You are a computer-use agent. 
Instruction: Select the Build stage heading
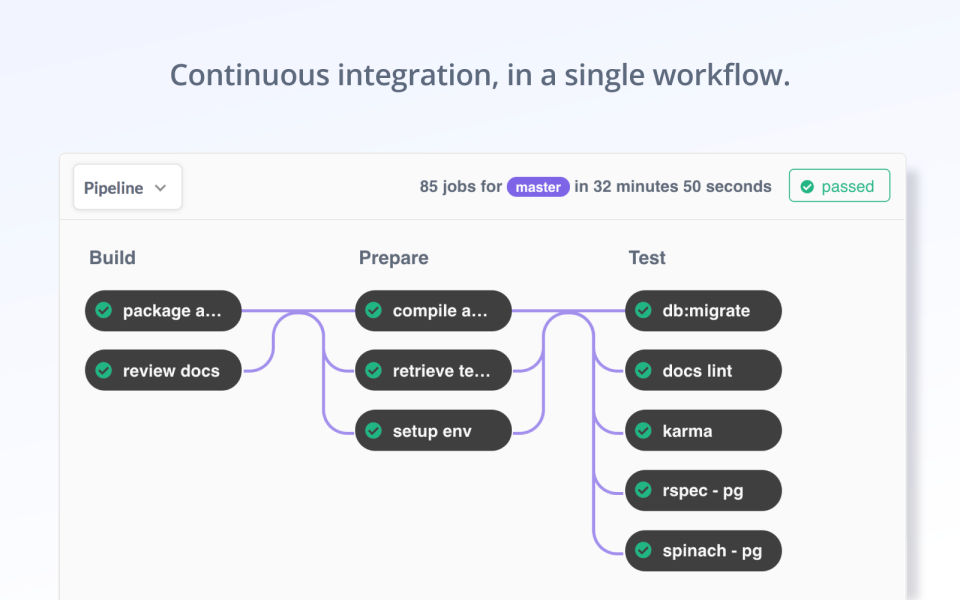pyautogui.click(x=112, y=258)
